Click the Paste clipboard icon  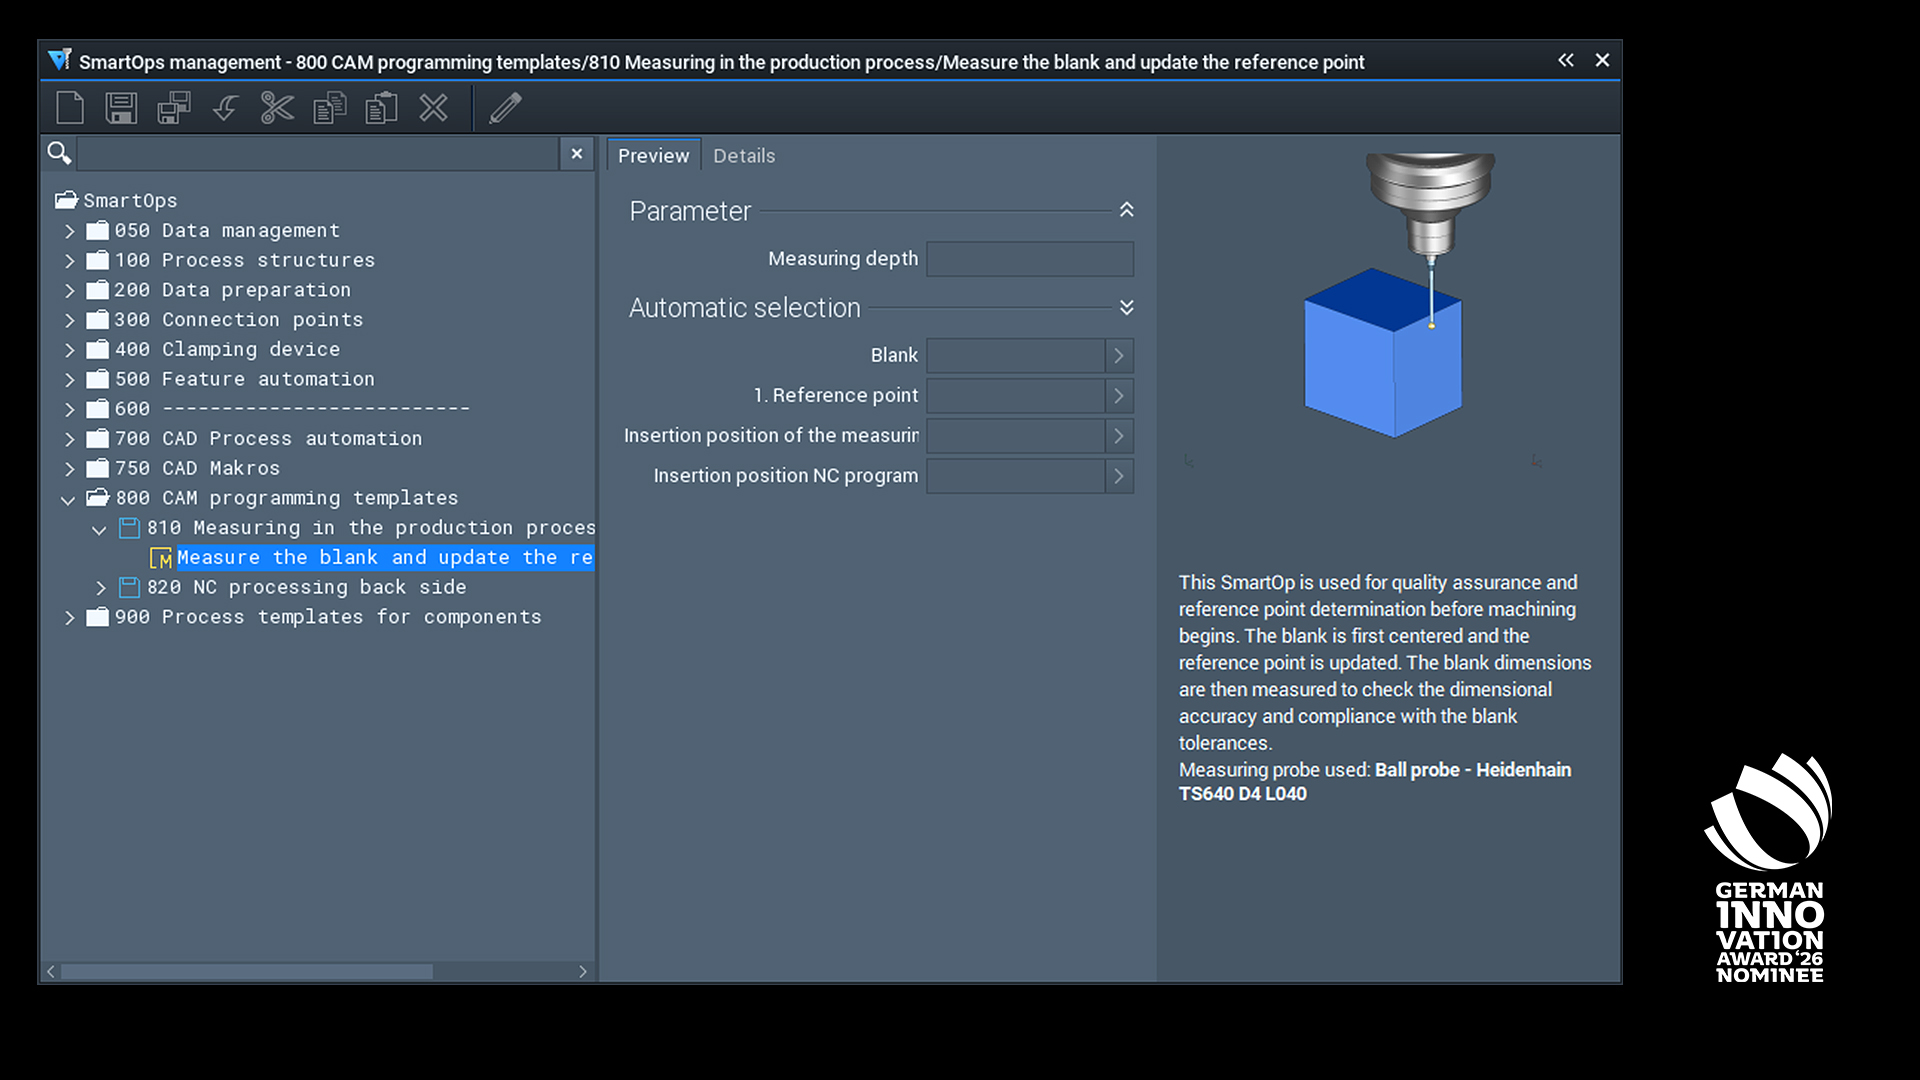[x=381, y=108]
